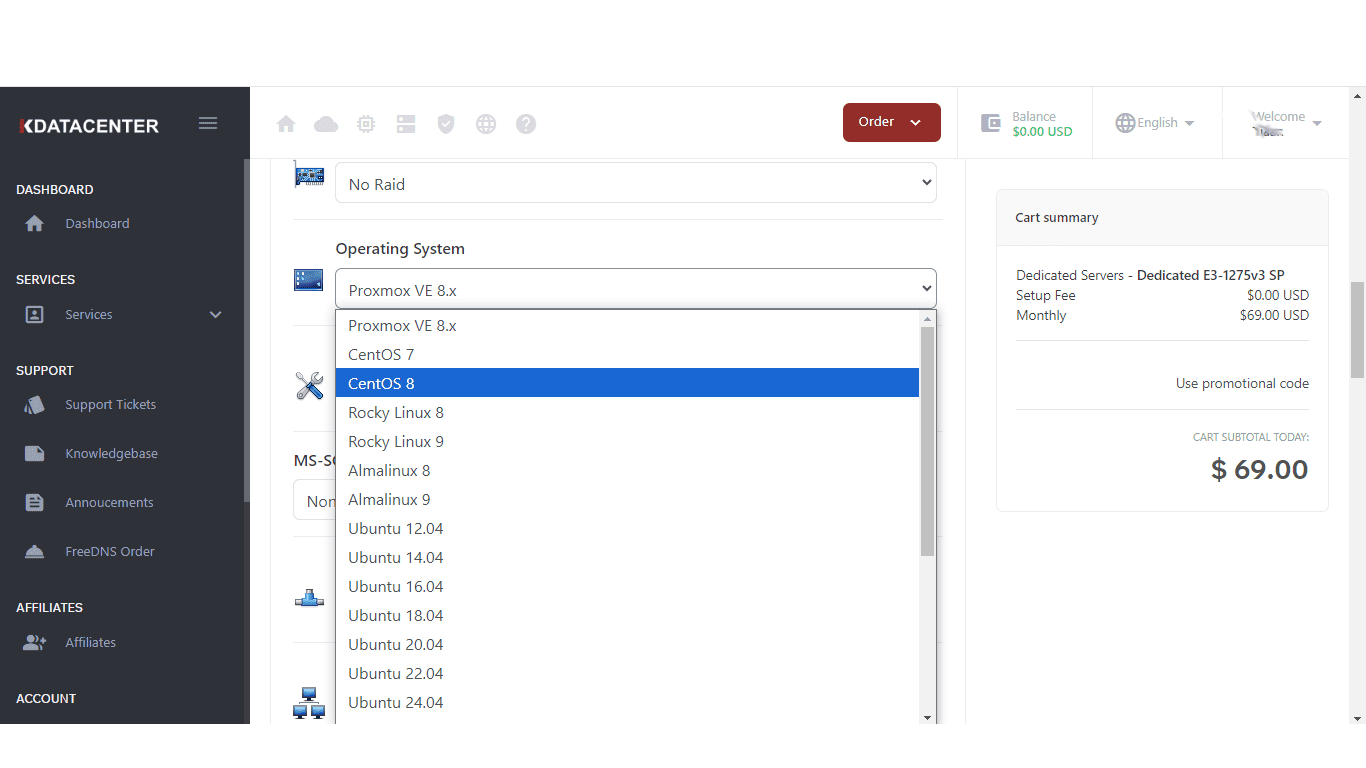Choose CentOS 8 option
The image size is (1366, 768).
click(x=627, y=384)
